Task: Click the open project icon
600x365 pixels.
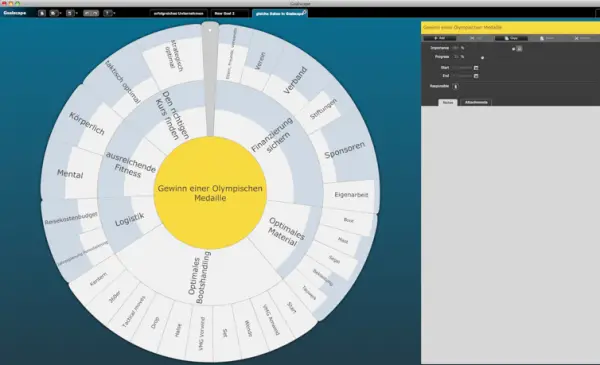Action: pyautogui.click(x=54, y=13)
